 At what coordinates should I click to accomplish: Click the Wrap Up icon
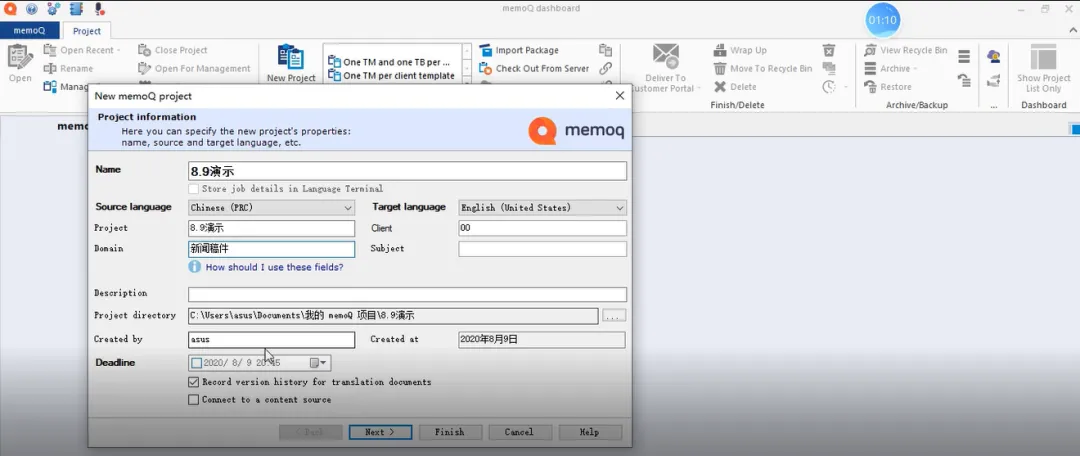[720, 50]
